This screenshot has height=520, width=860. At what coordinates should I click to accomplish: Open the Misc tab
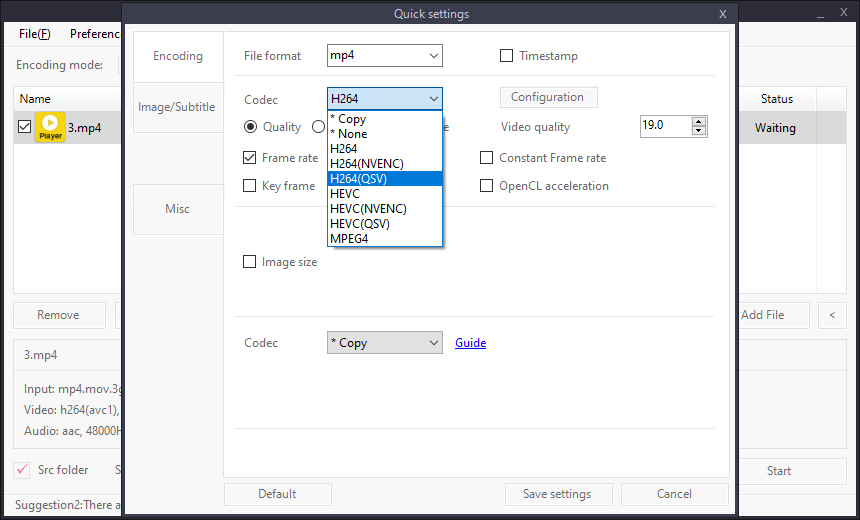tap(177, 209)
